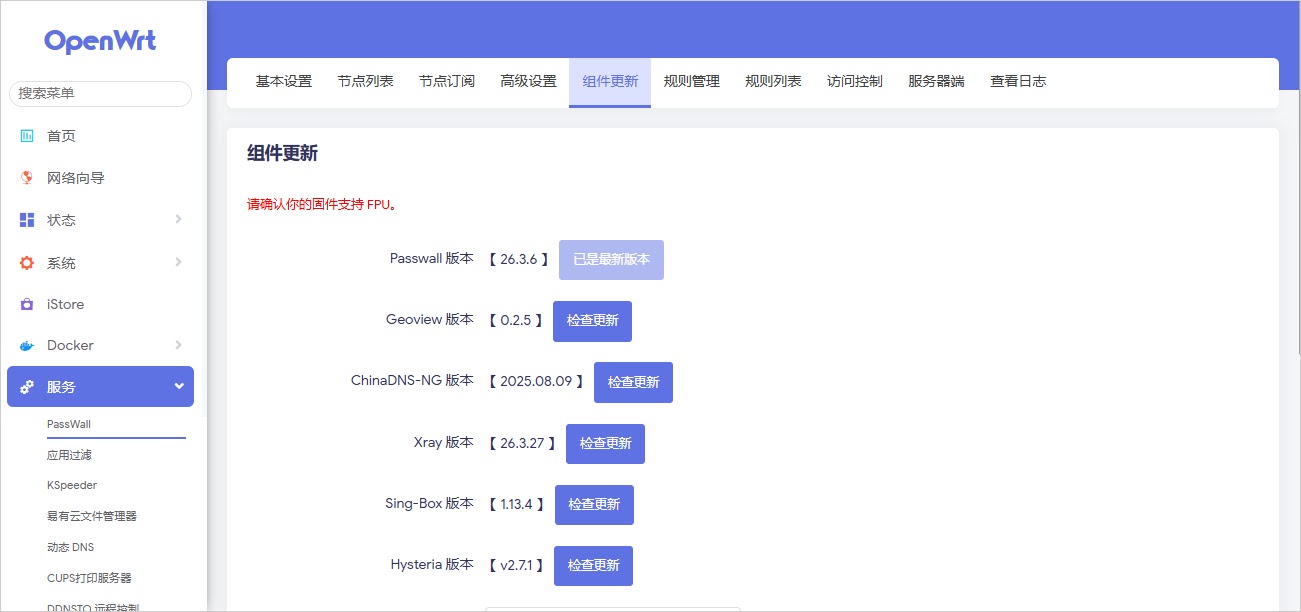This screenshot has width=1301, height=612.
Task: Check for Sing-Box updates
Action: (594, 505)
